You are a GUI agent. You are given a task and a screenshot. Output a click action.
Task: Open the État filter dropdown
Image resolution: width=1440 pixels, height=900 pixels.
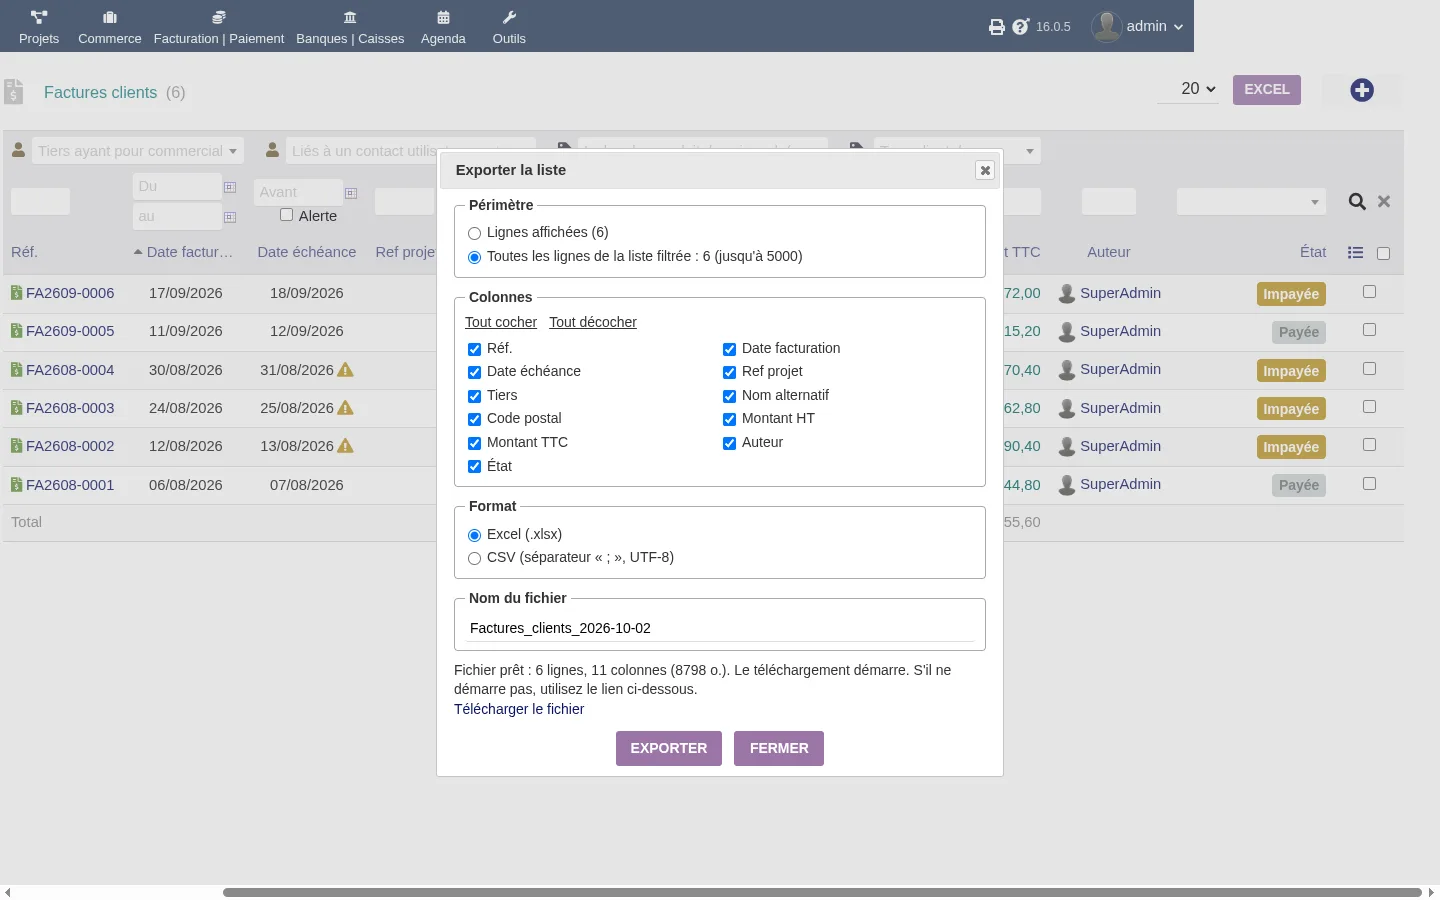click(1251, 202)
